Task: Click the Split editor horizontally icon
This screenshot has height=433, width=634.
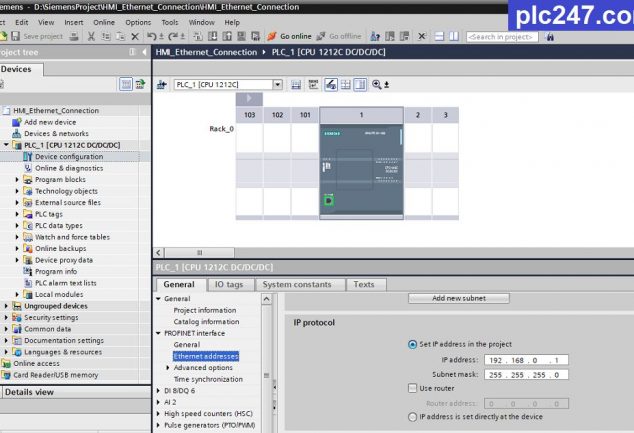Action: click(440, 36)
